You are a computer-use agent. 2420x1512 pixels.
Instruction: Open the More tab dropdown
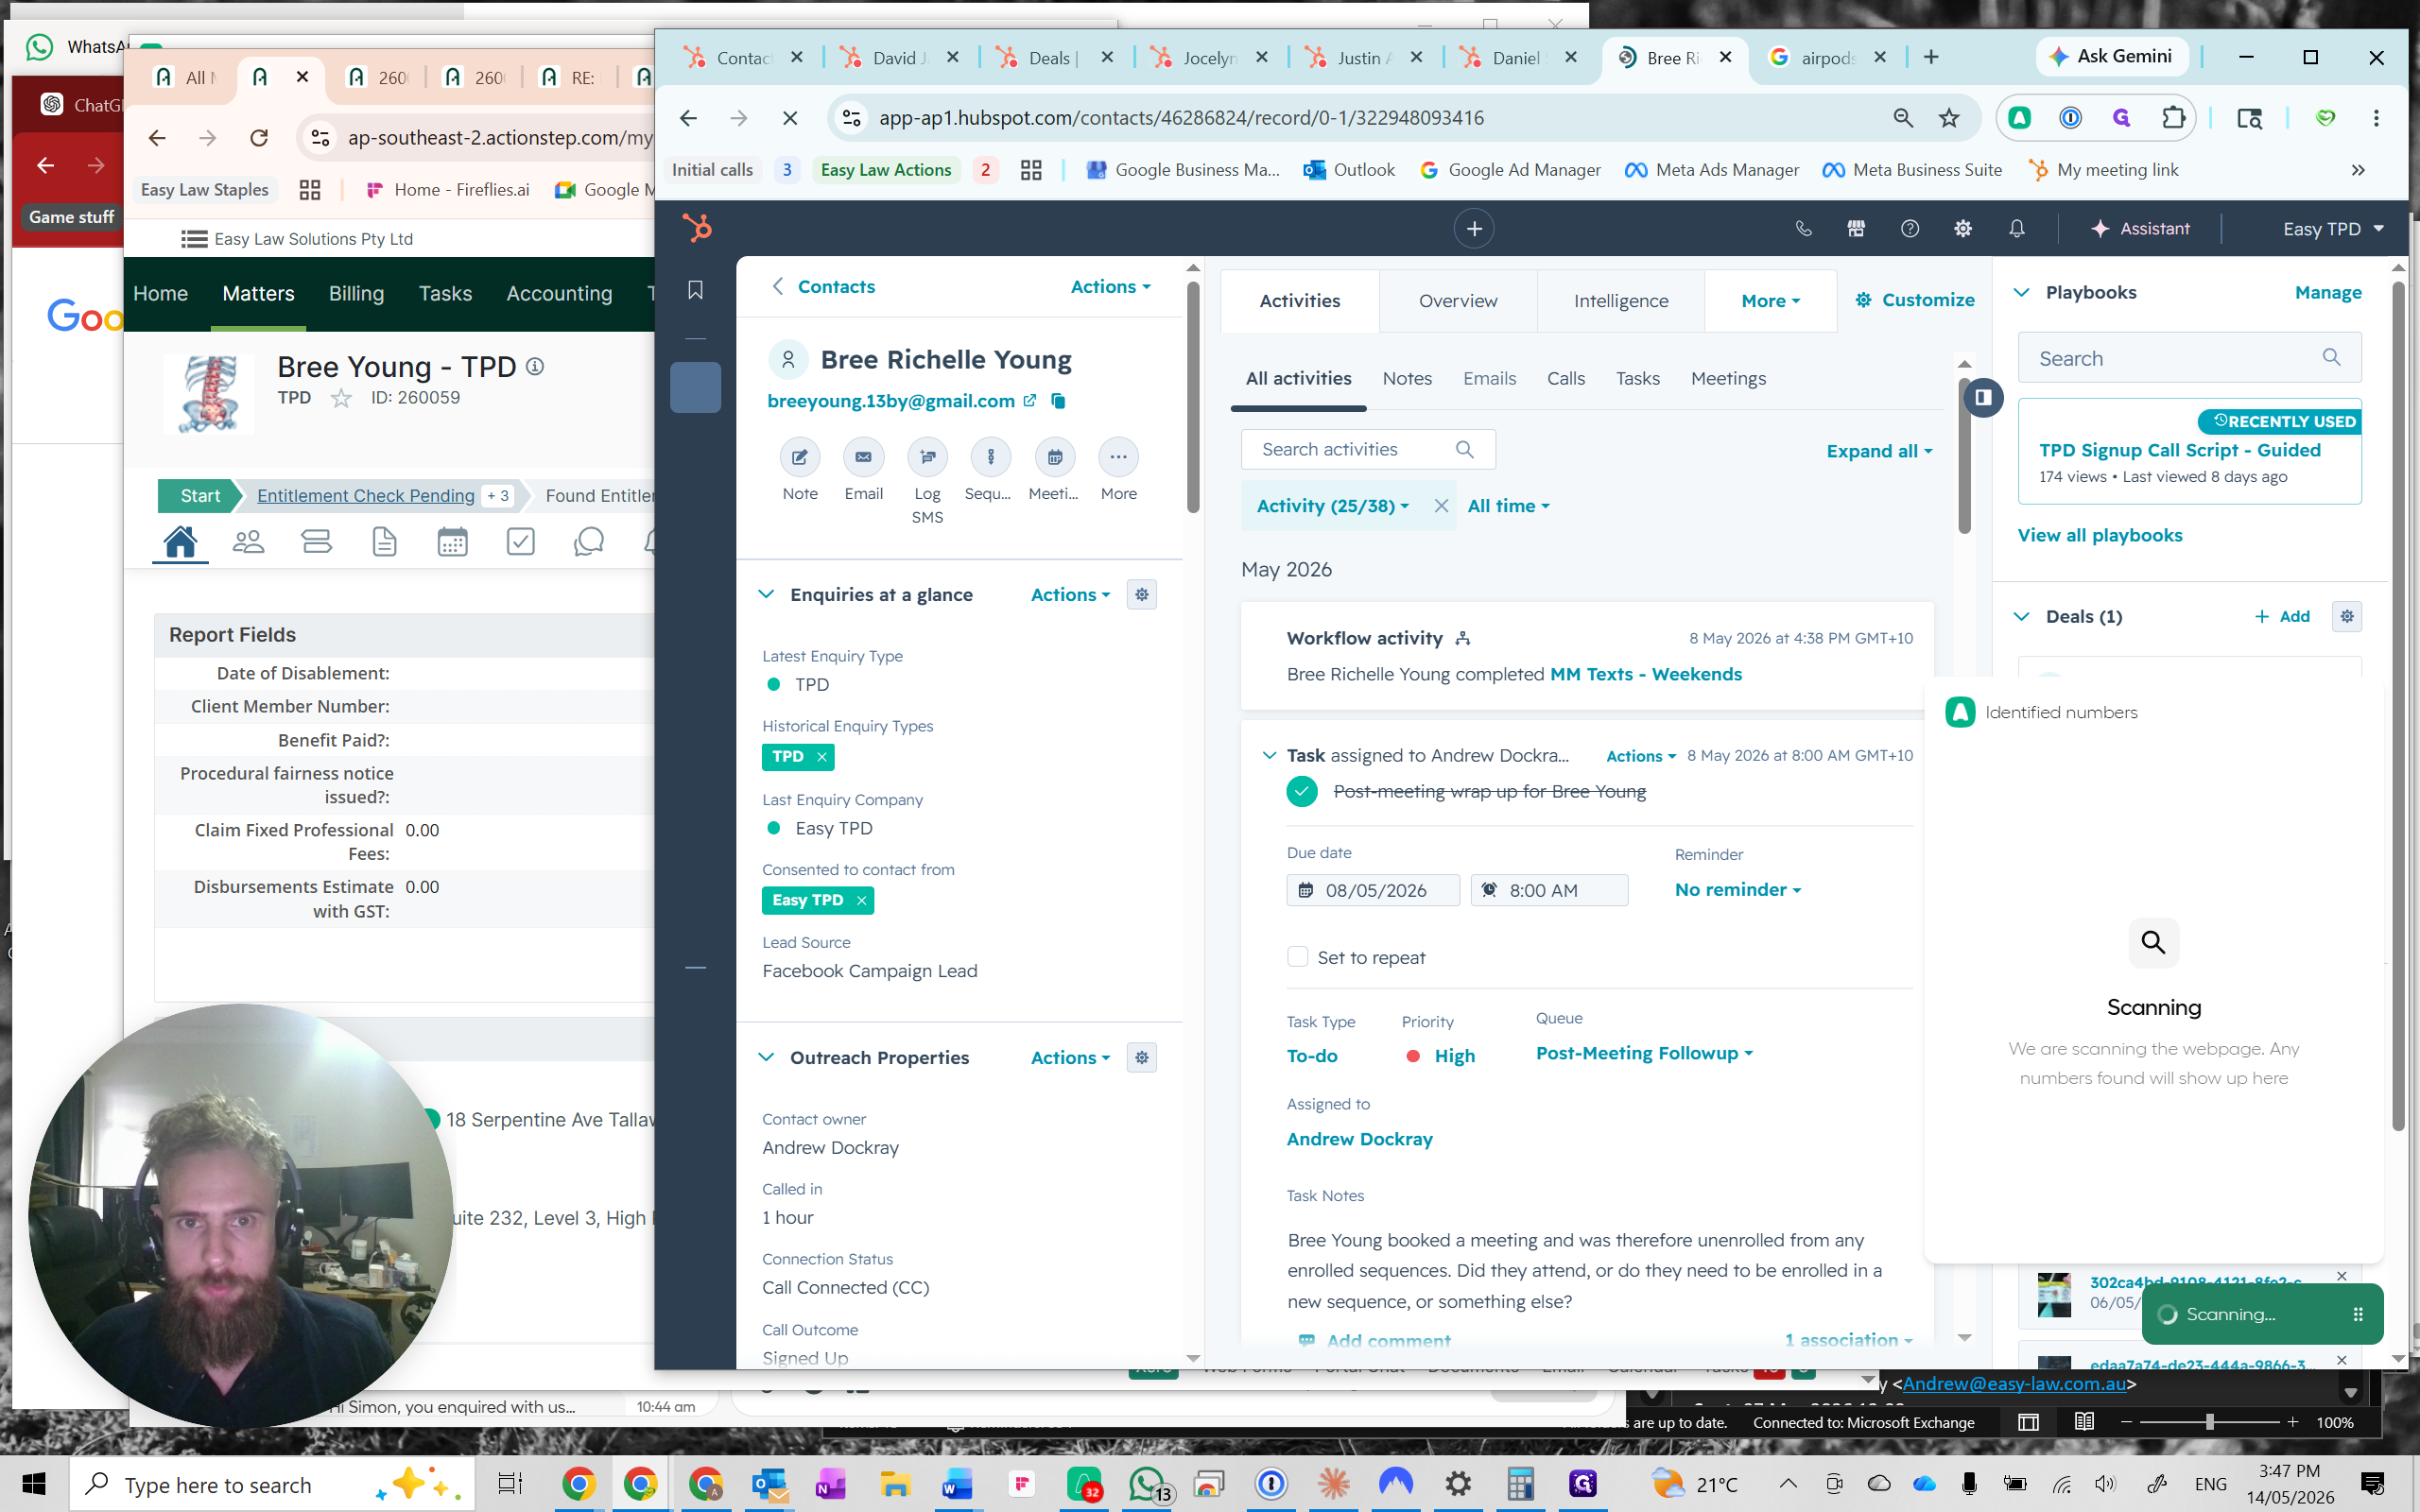tap(1770, 301)
